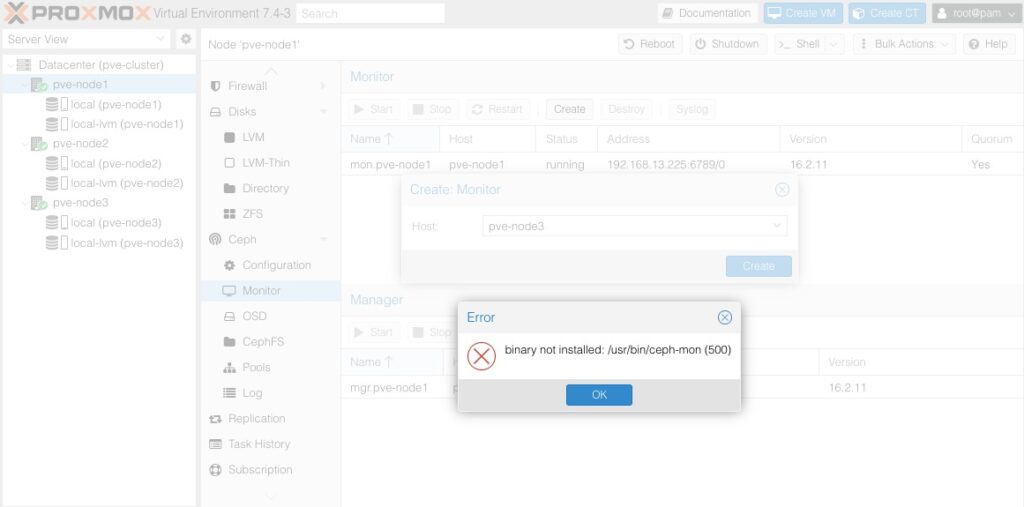The width and height of the screenshot is (1024, 507).
Task: Open Directory page
Action: pyautogui.click(x=265, y=188)
